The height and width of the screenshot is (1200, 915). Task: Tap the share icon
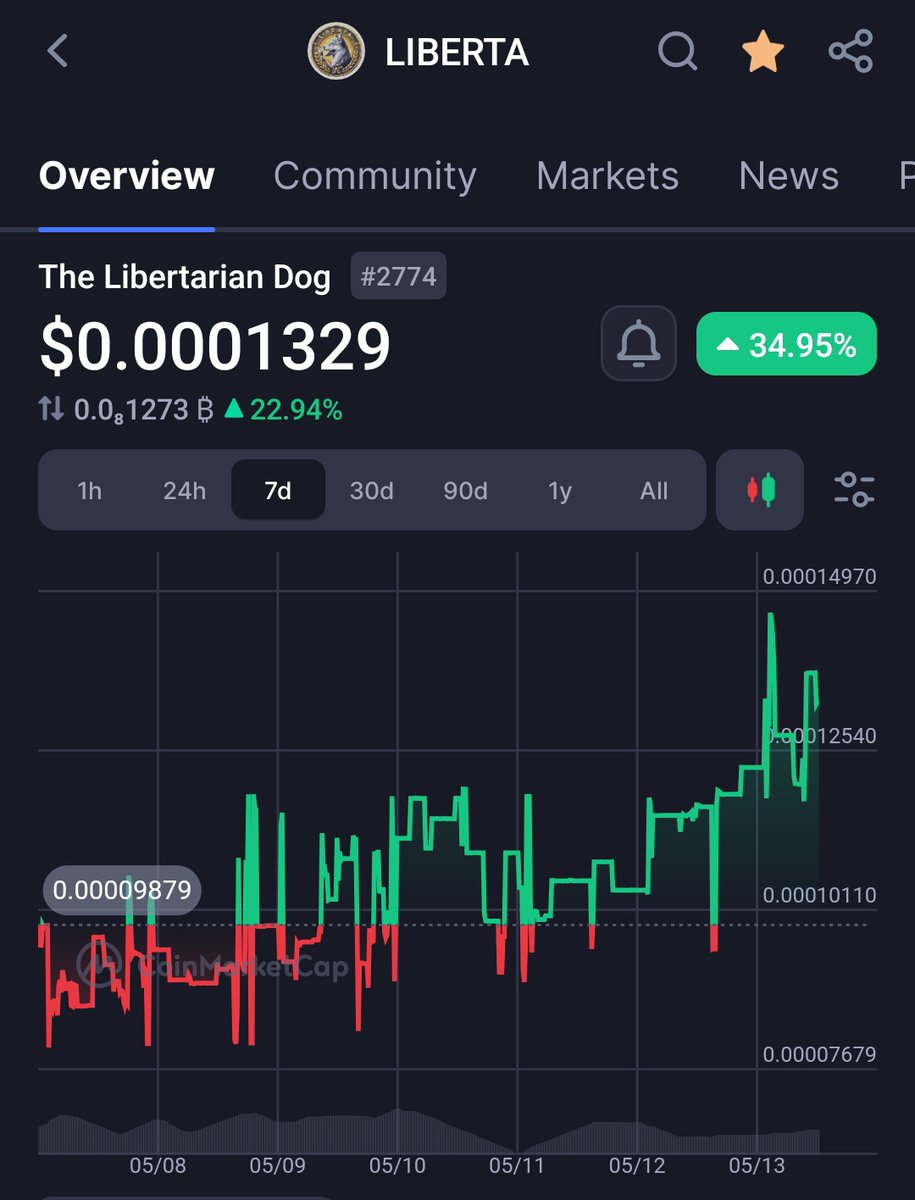(851, 51)
